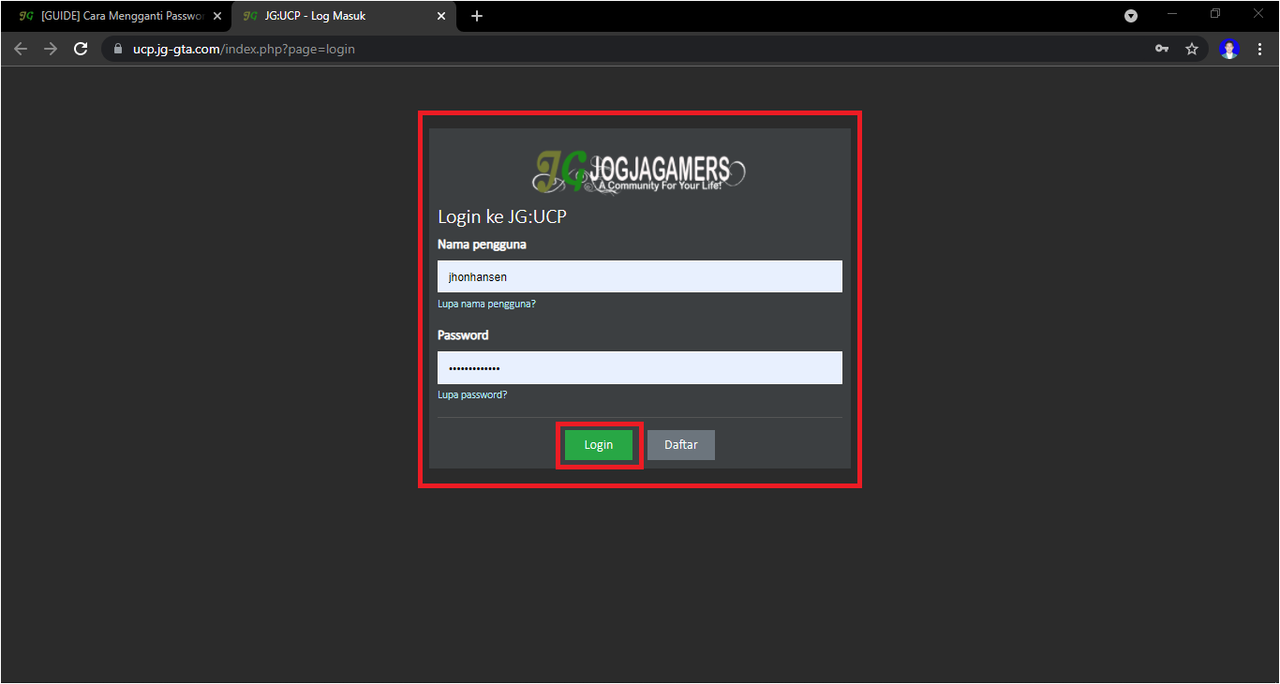Click the 'Login ke JG:UCP' heading
This screenshot has height=684, width=1280.
coord(503,217)
